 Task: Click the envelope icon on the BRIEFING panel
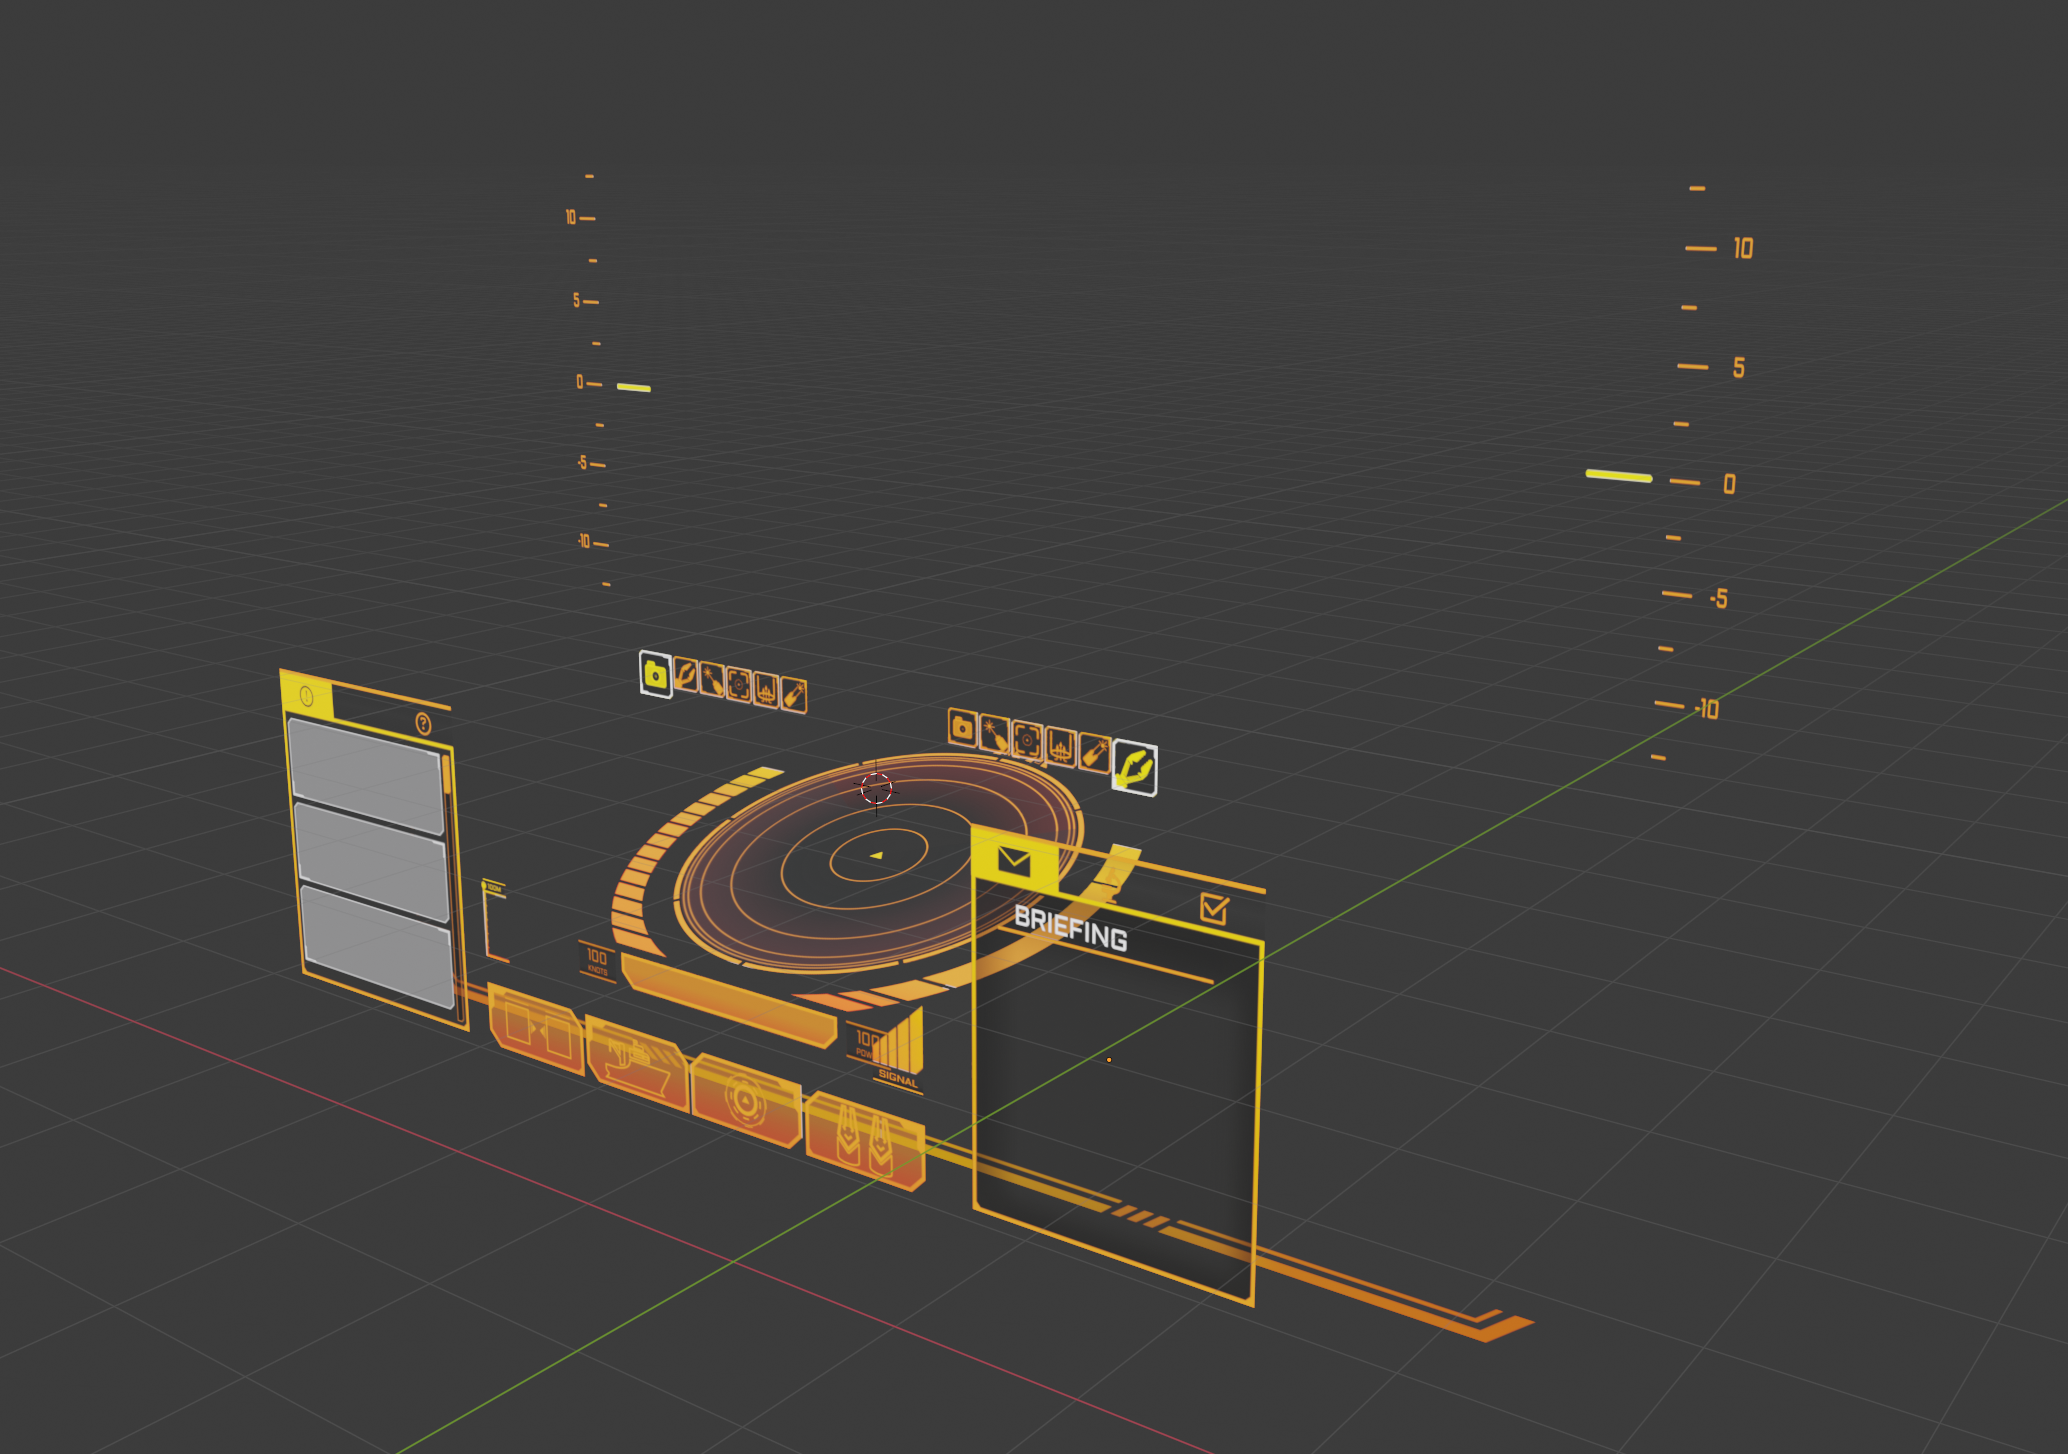click(1014, 862)
